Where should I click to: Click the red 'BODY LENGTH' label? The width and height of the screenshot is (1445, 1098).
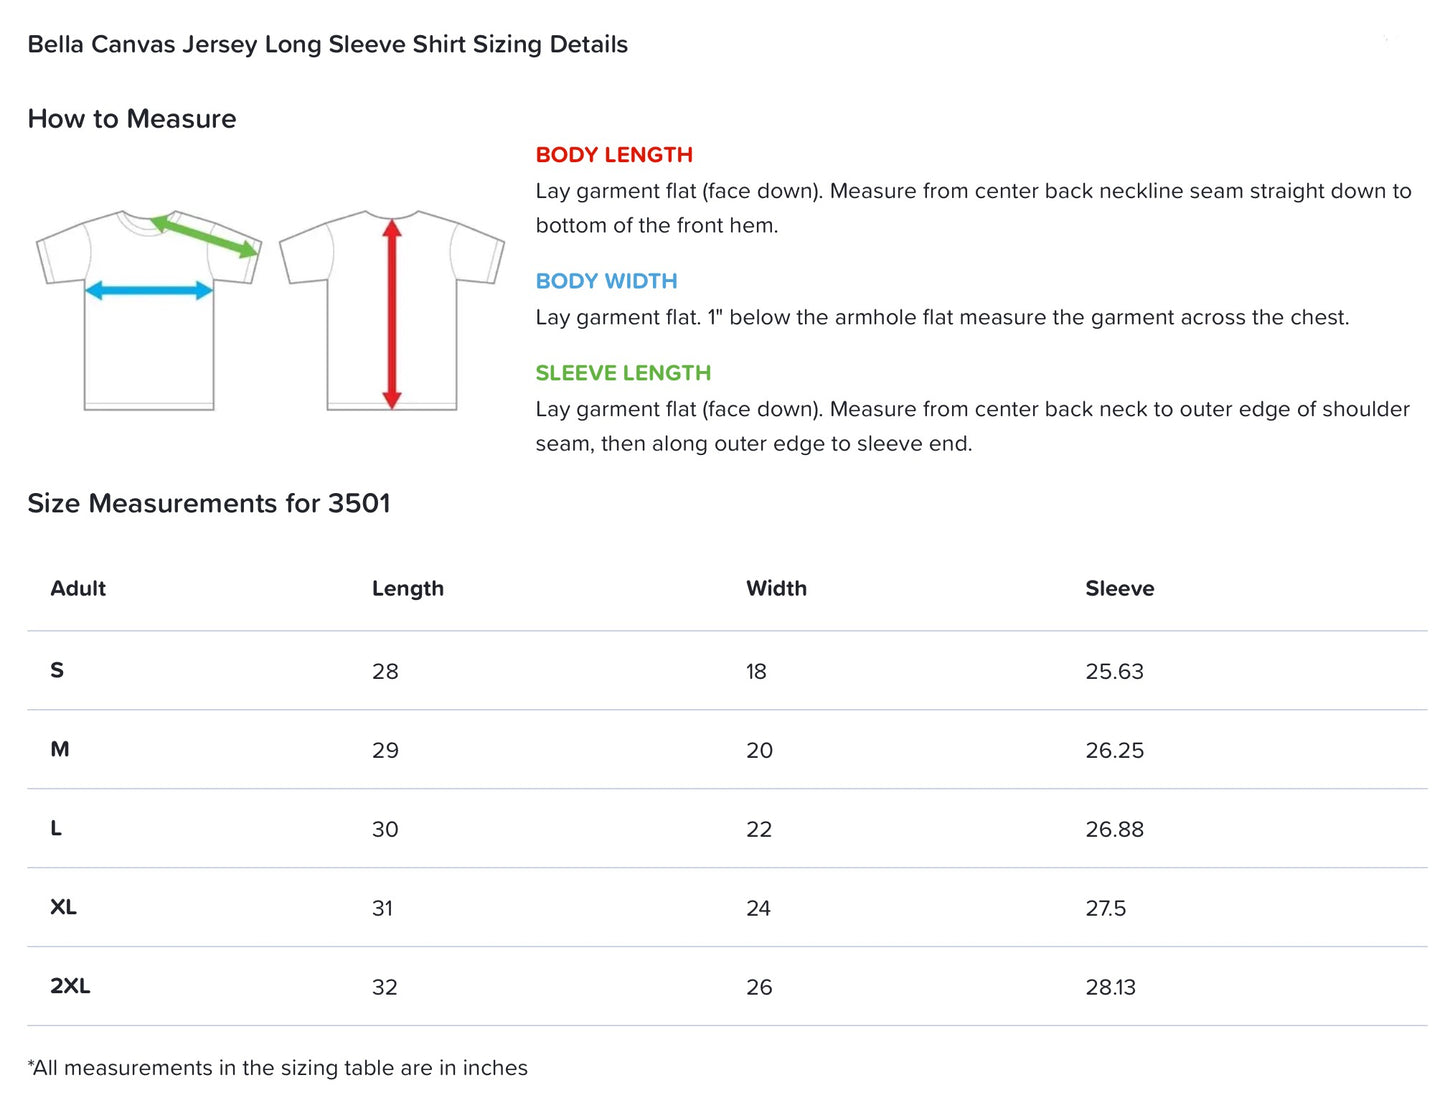tap(614, 155)
